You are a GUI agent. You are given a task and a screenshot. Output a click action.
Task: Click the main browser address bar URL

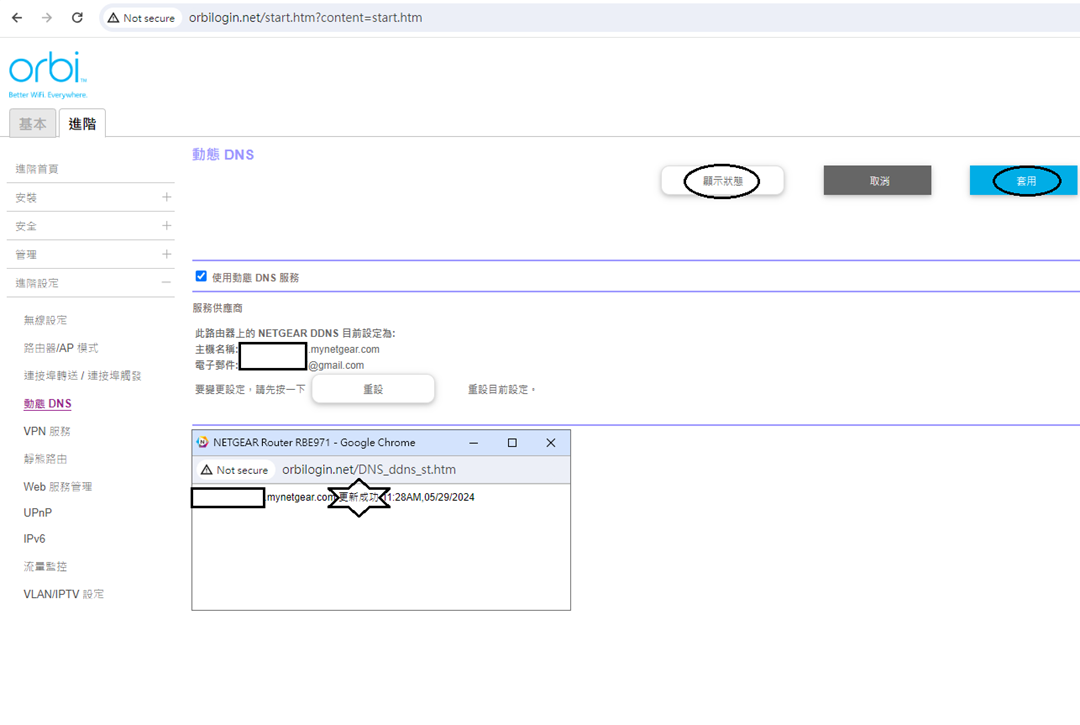305,18
